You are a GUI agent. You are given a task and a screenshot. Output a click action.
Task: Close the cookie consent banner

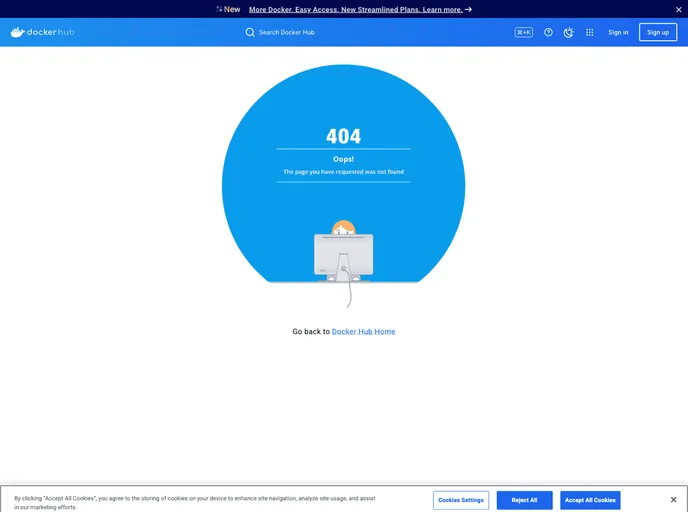pyautogui.click(x=673, y=500)
